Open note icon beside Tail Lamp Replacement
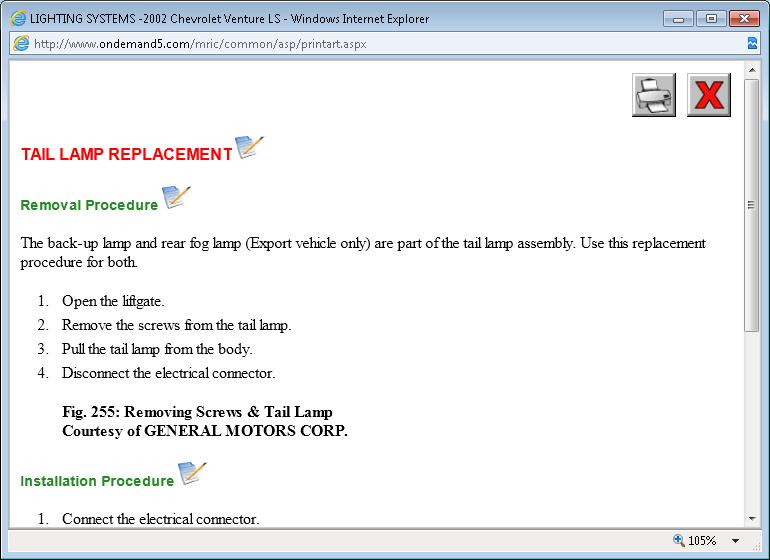 249,147
